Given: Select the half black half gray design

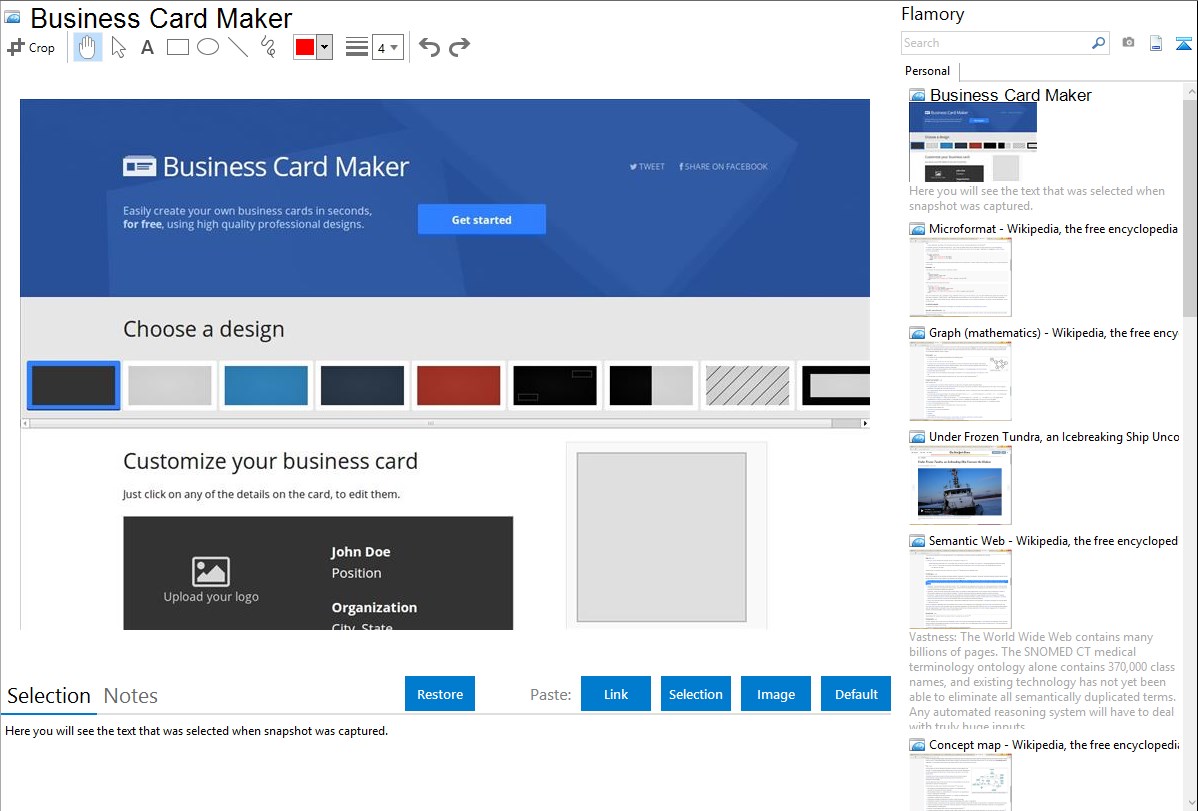Looking at the screenshot, I should click(651, 385).
